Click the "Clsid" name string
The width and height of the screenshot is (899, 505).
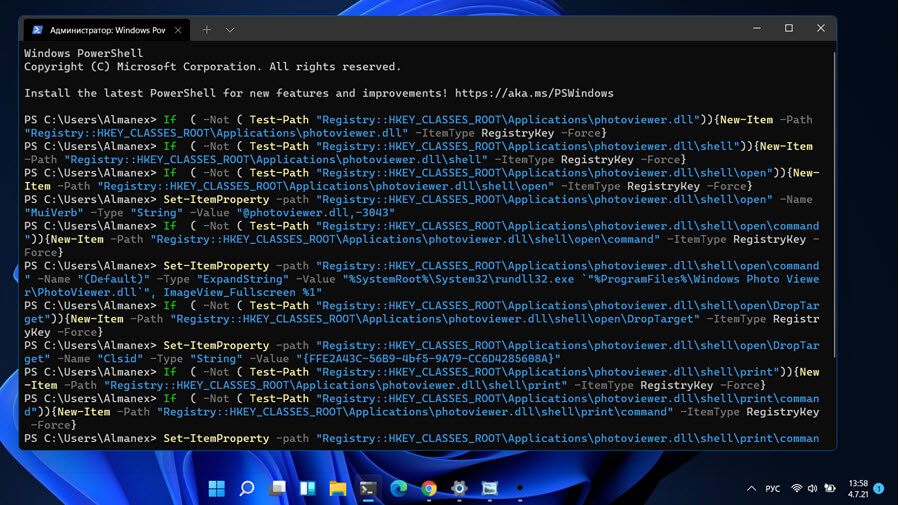(120, 359)
